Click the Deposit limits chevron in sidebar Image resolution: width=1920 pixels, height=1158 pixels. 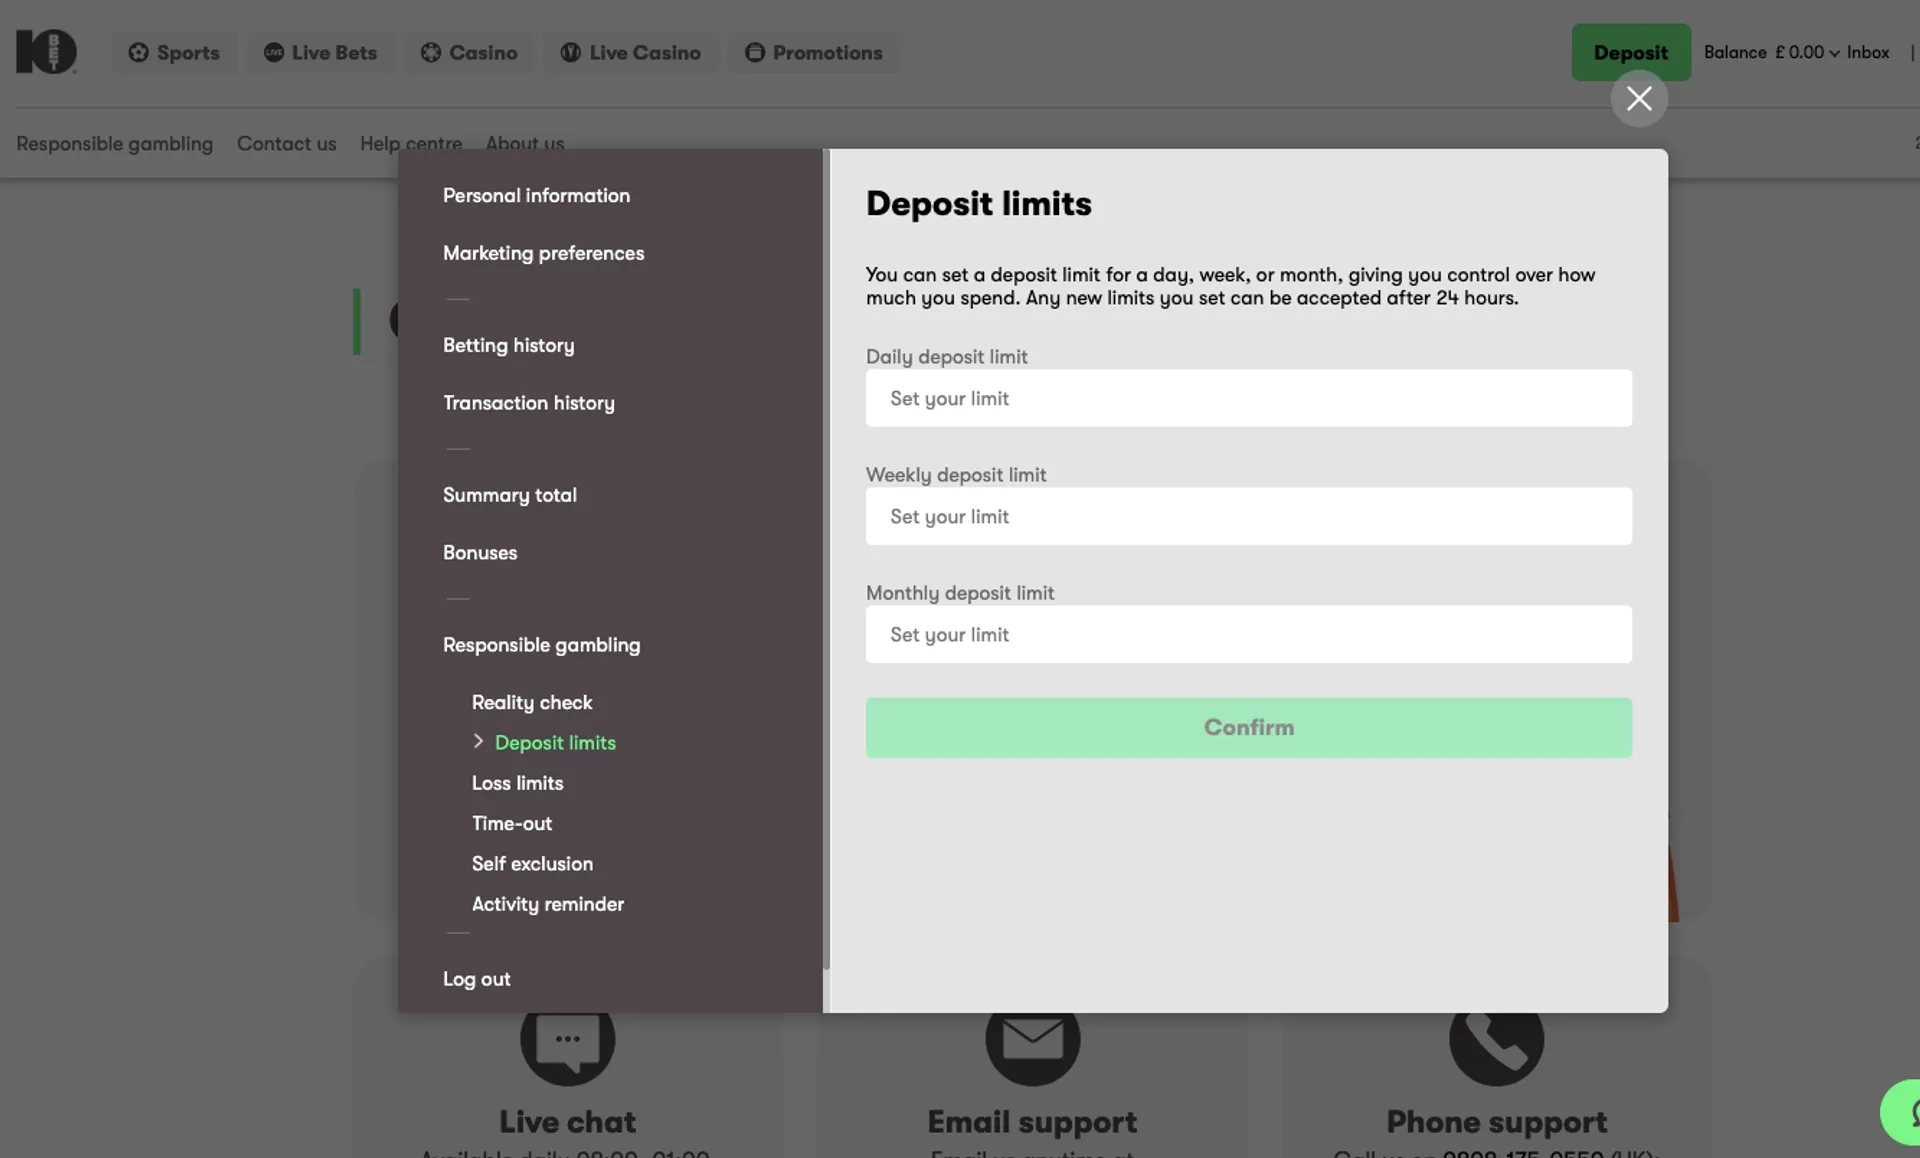(479, 742)
